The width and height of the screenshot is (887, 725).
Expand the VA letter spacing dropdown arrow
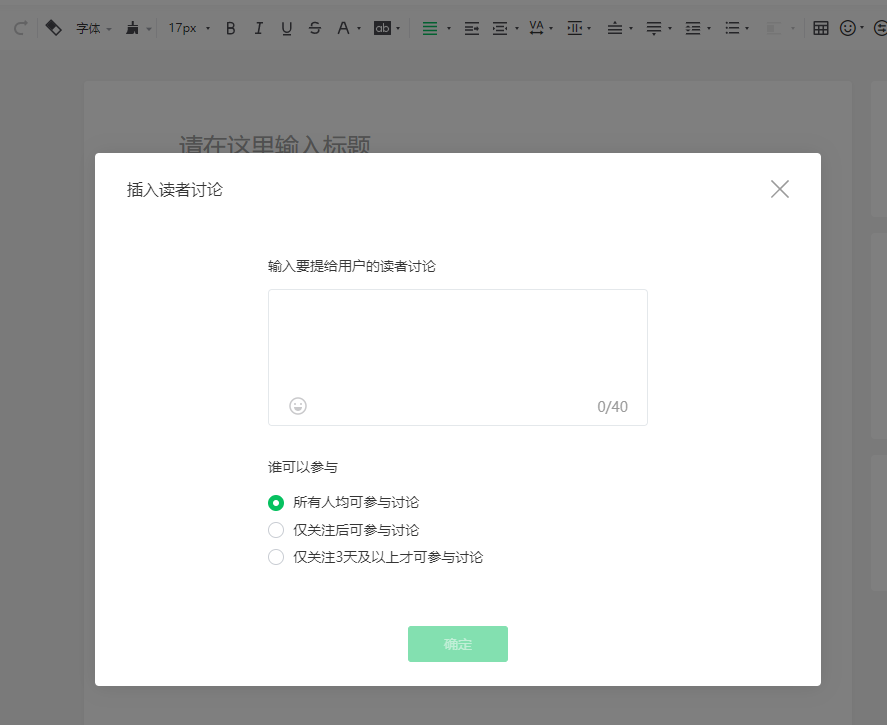(x=551, y=28)
